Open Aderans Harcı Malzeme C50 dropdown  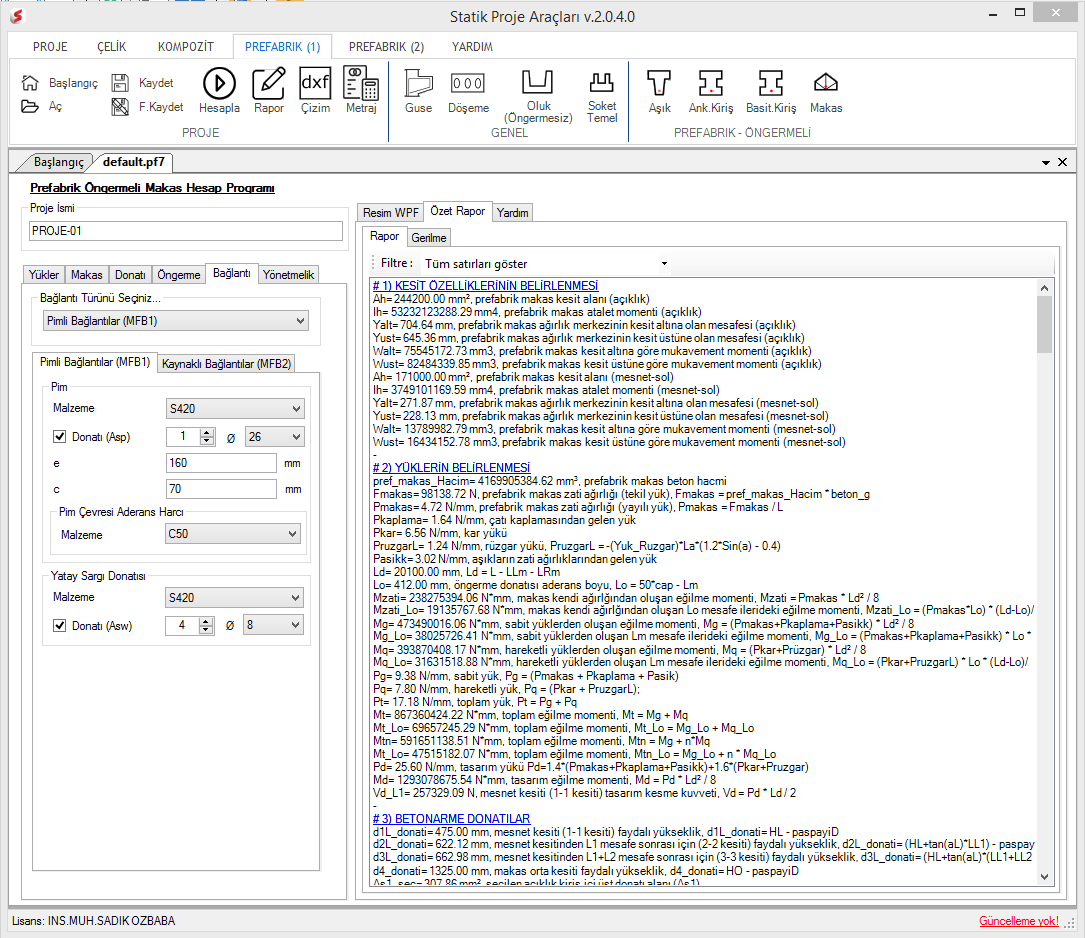232,534
